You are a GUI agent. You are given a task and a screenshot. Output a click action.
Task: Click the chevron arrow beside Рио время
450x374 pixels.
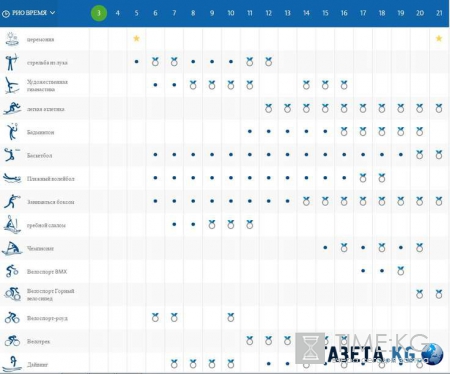tap(52, 13)
